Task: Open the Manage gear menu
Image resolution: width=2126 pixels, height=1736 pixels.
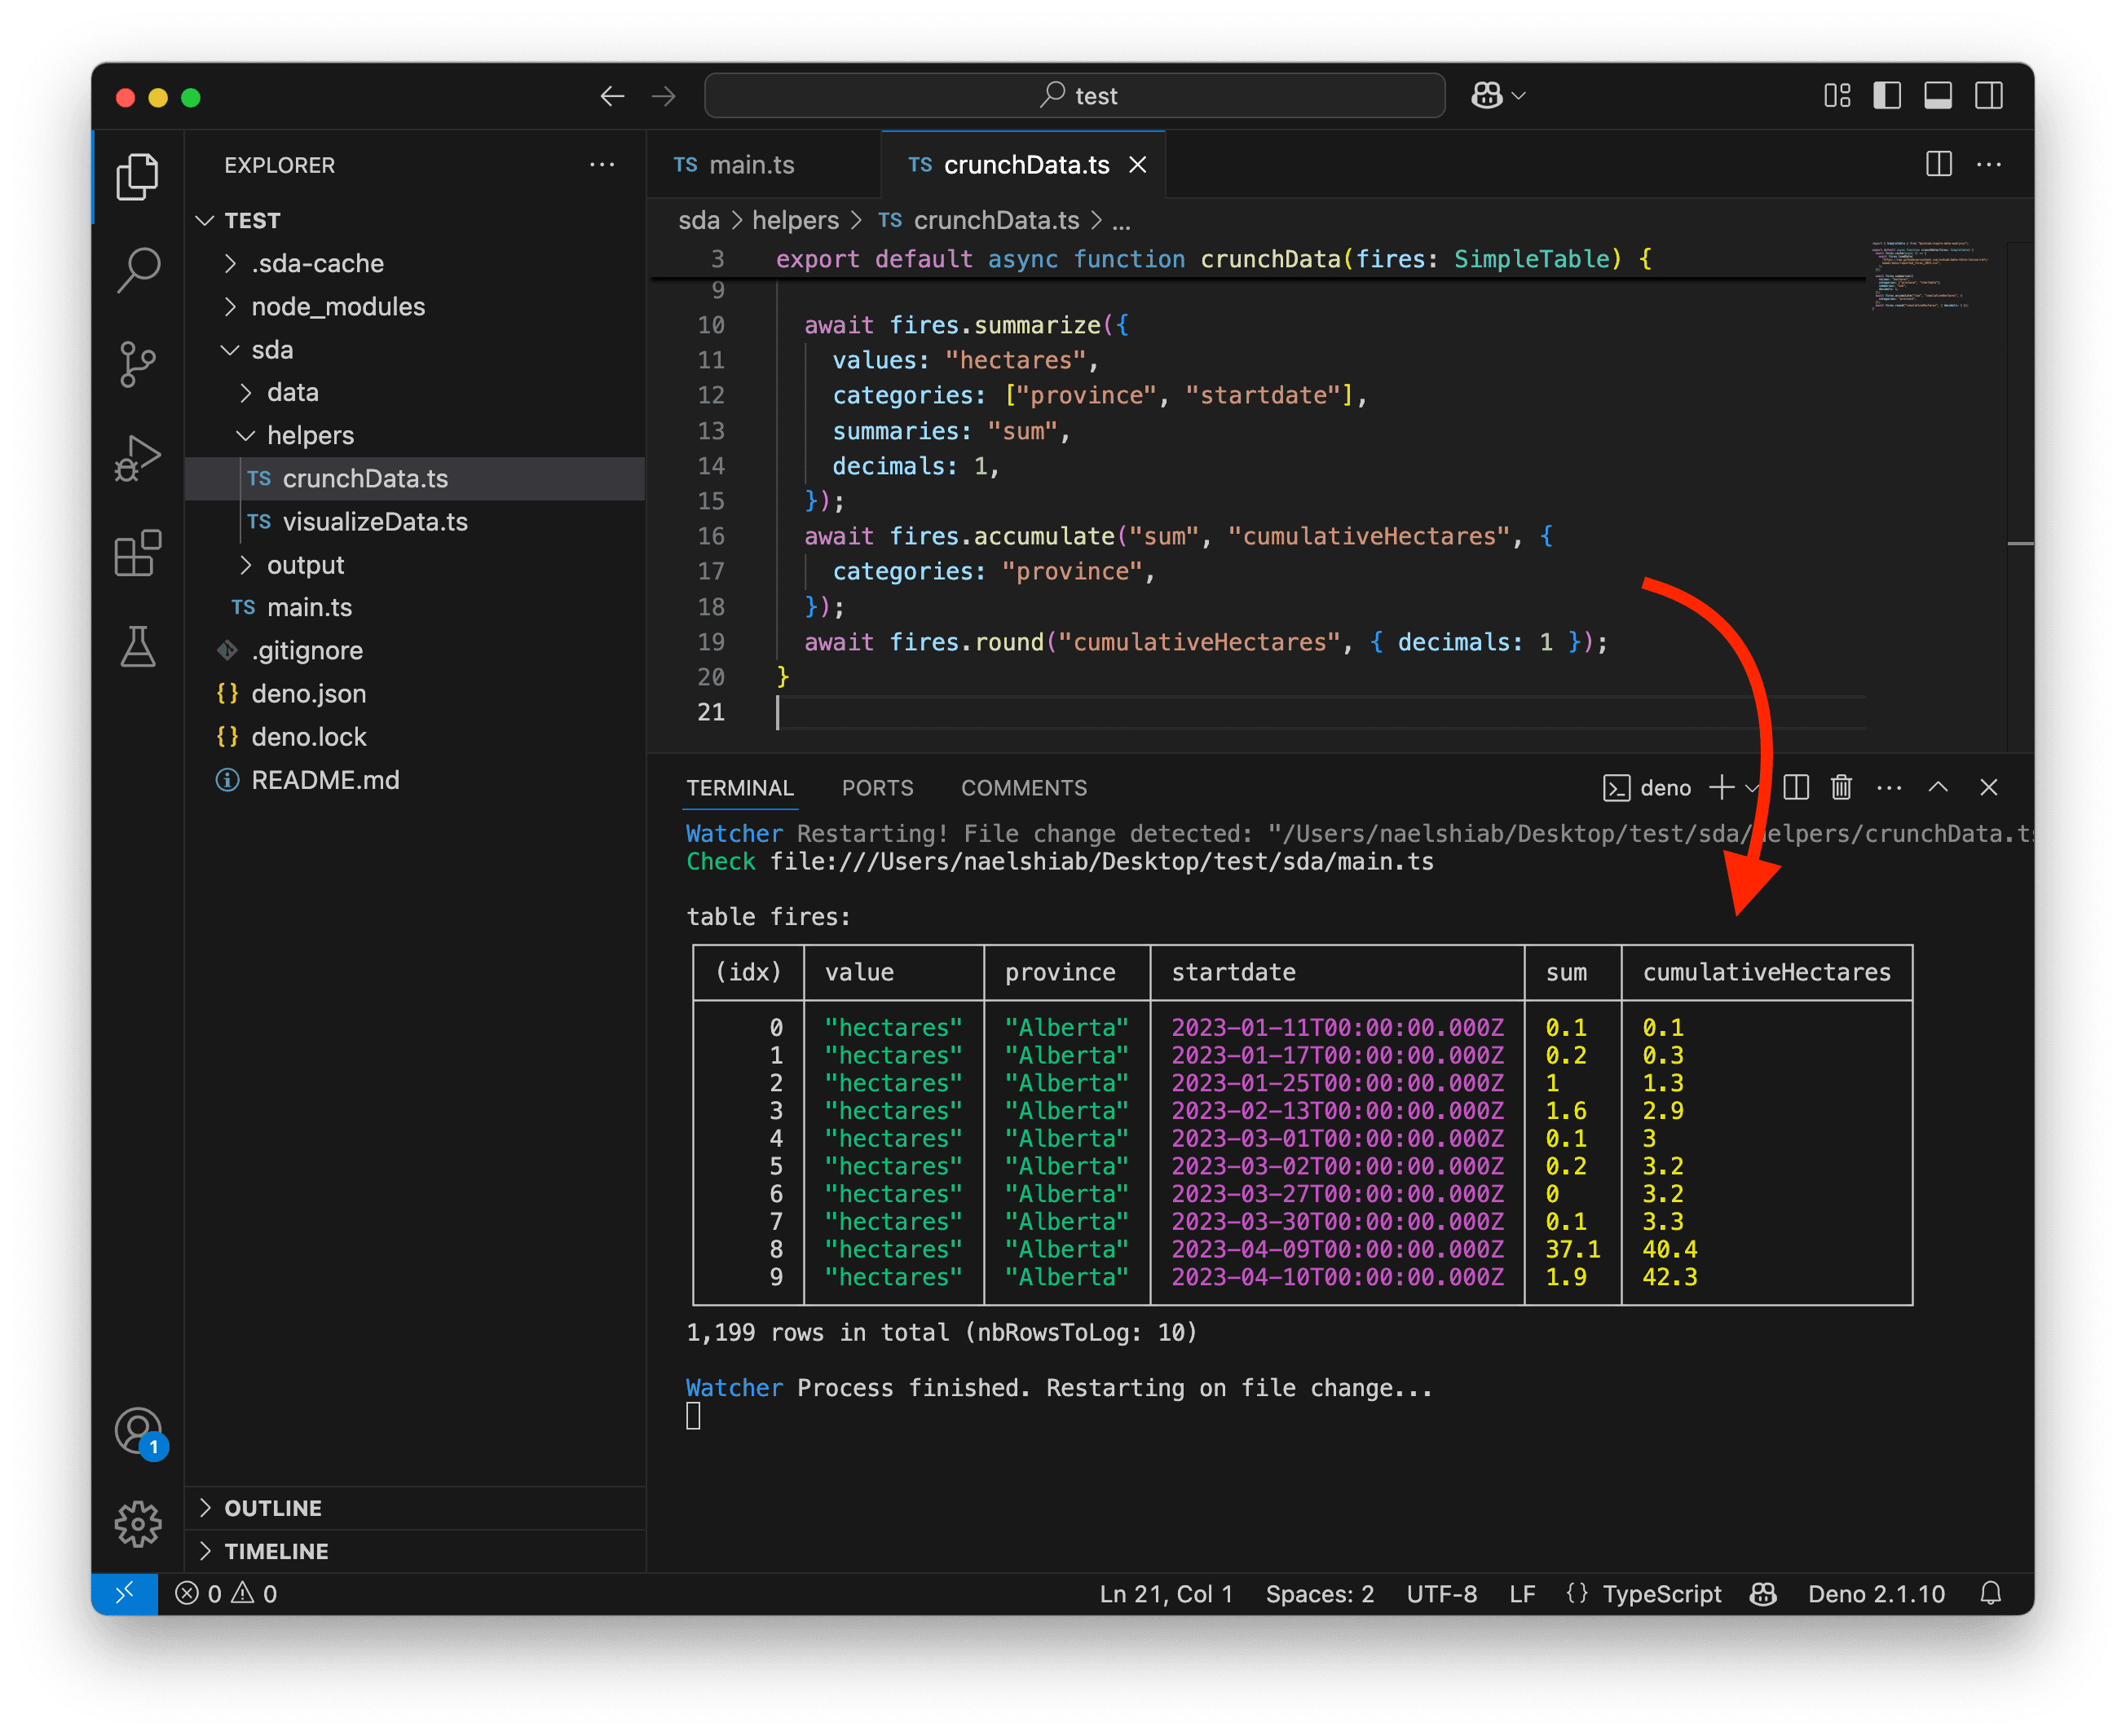Action: (x=138, y=1524)
